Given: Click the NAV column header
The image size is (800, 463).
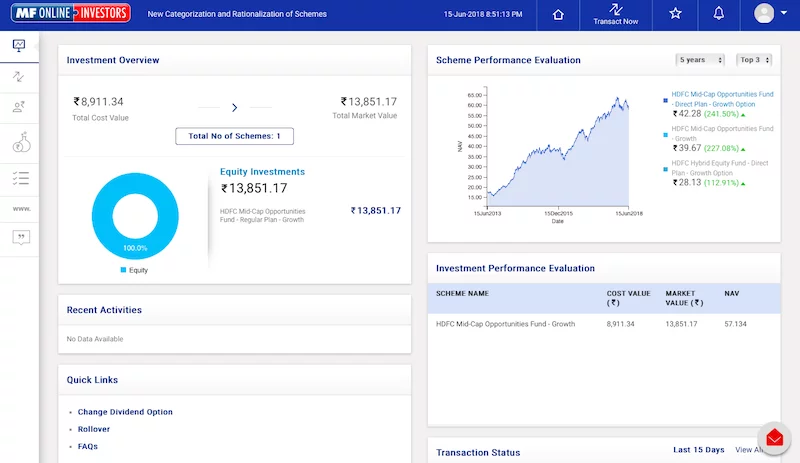Looking at the screenshot, I should pos(732,294).
